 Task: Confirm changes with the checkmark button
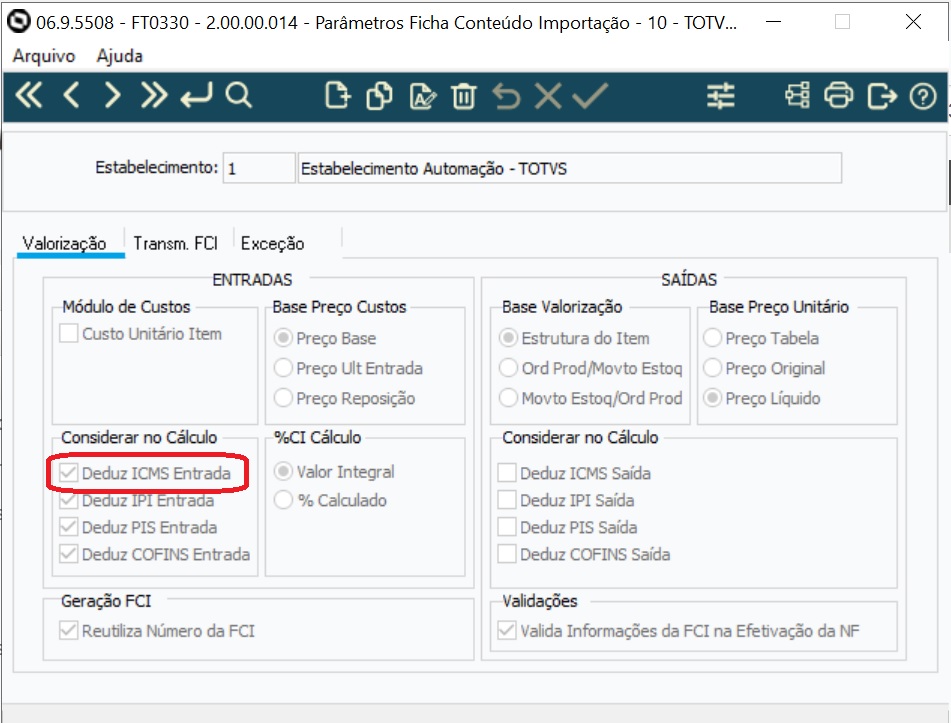590,97
